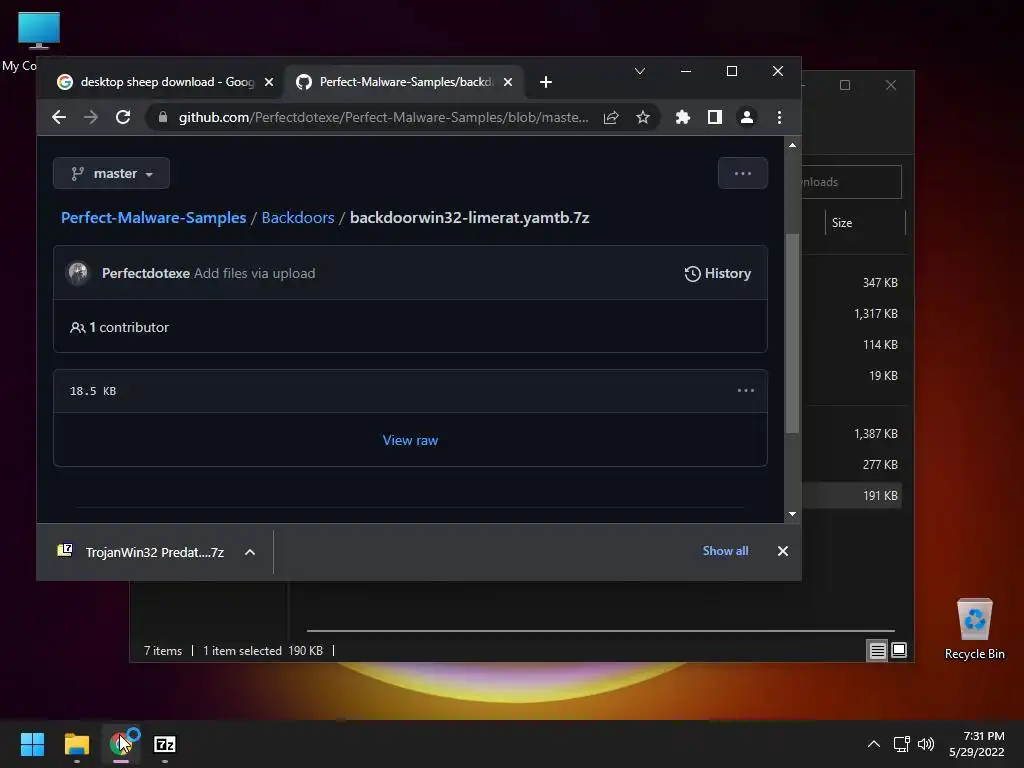Open the file actions ellipsis beside master
Image resolution: width=1024 pixels, height=768 pixels.
743,174
